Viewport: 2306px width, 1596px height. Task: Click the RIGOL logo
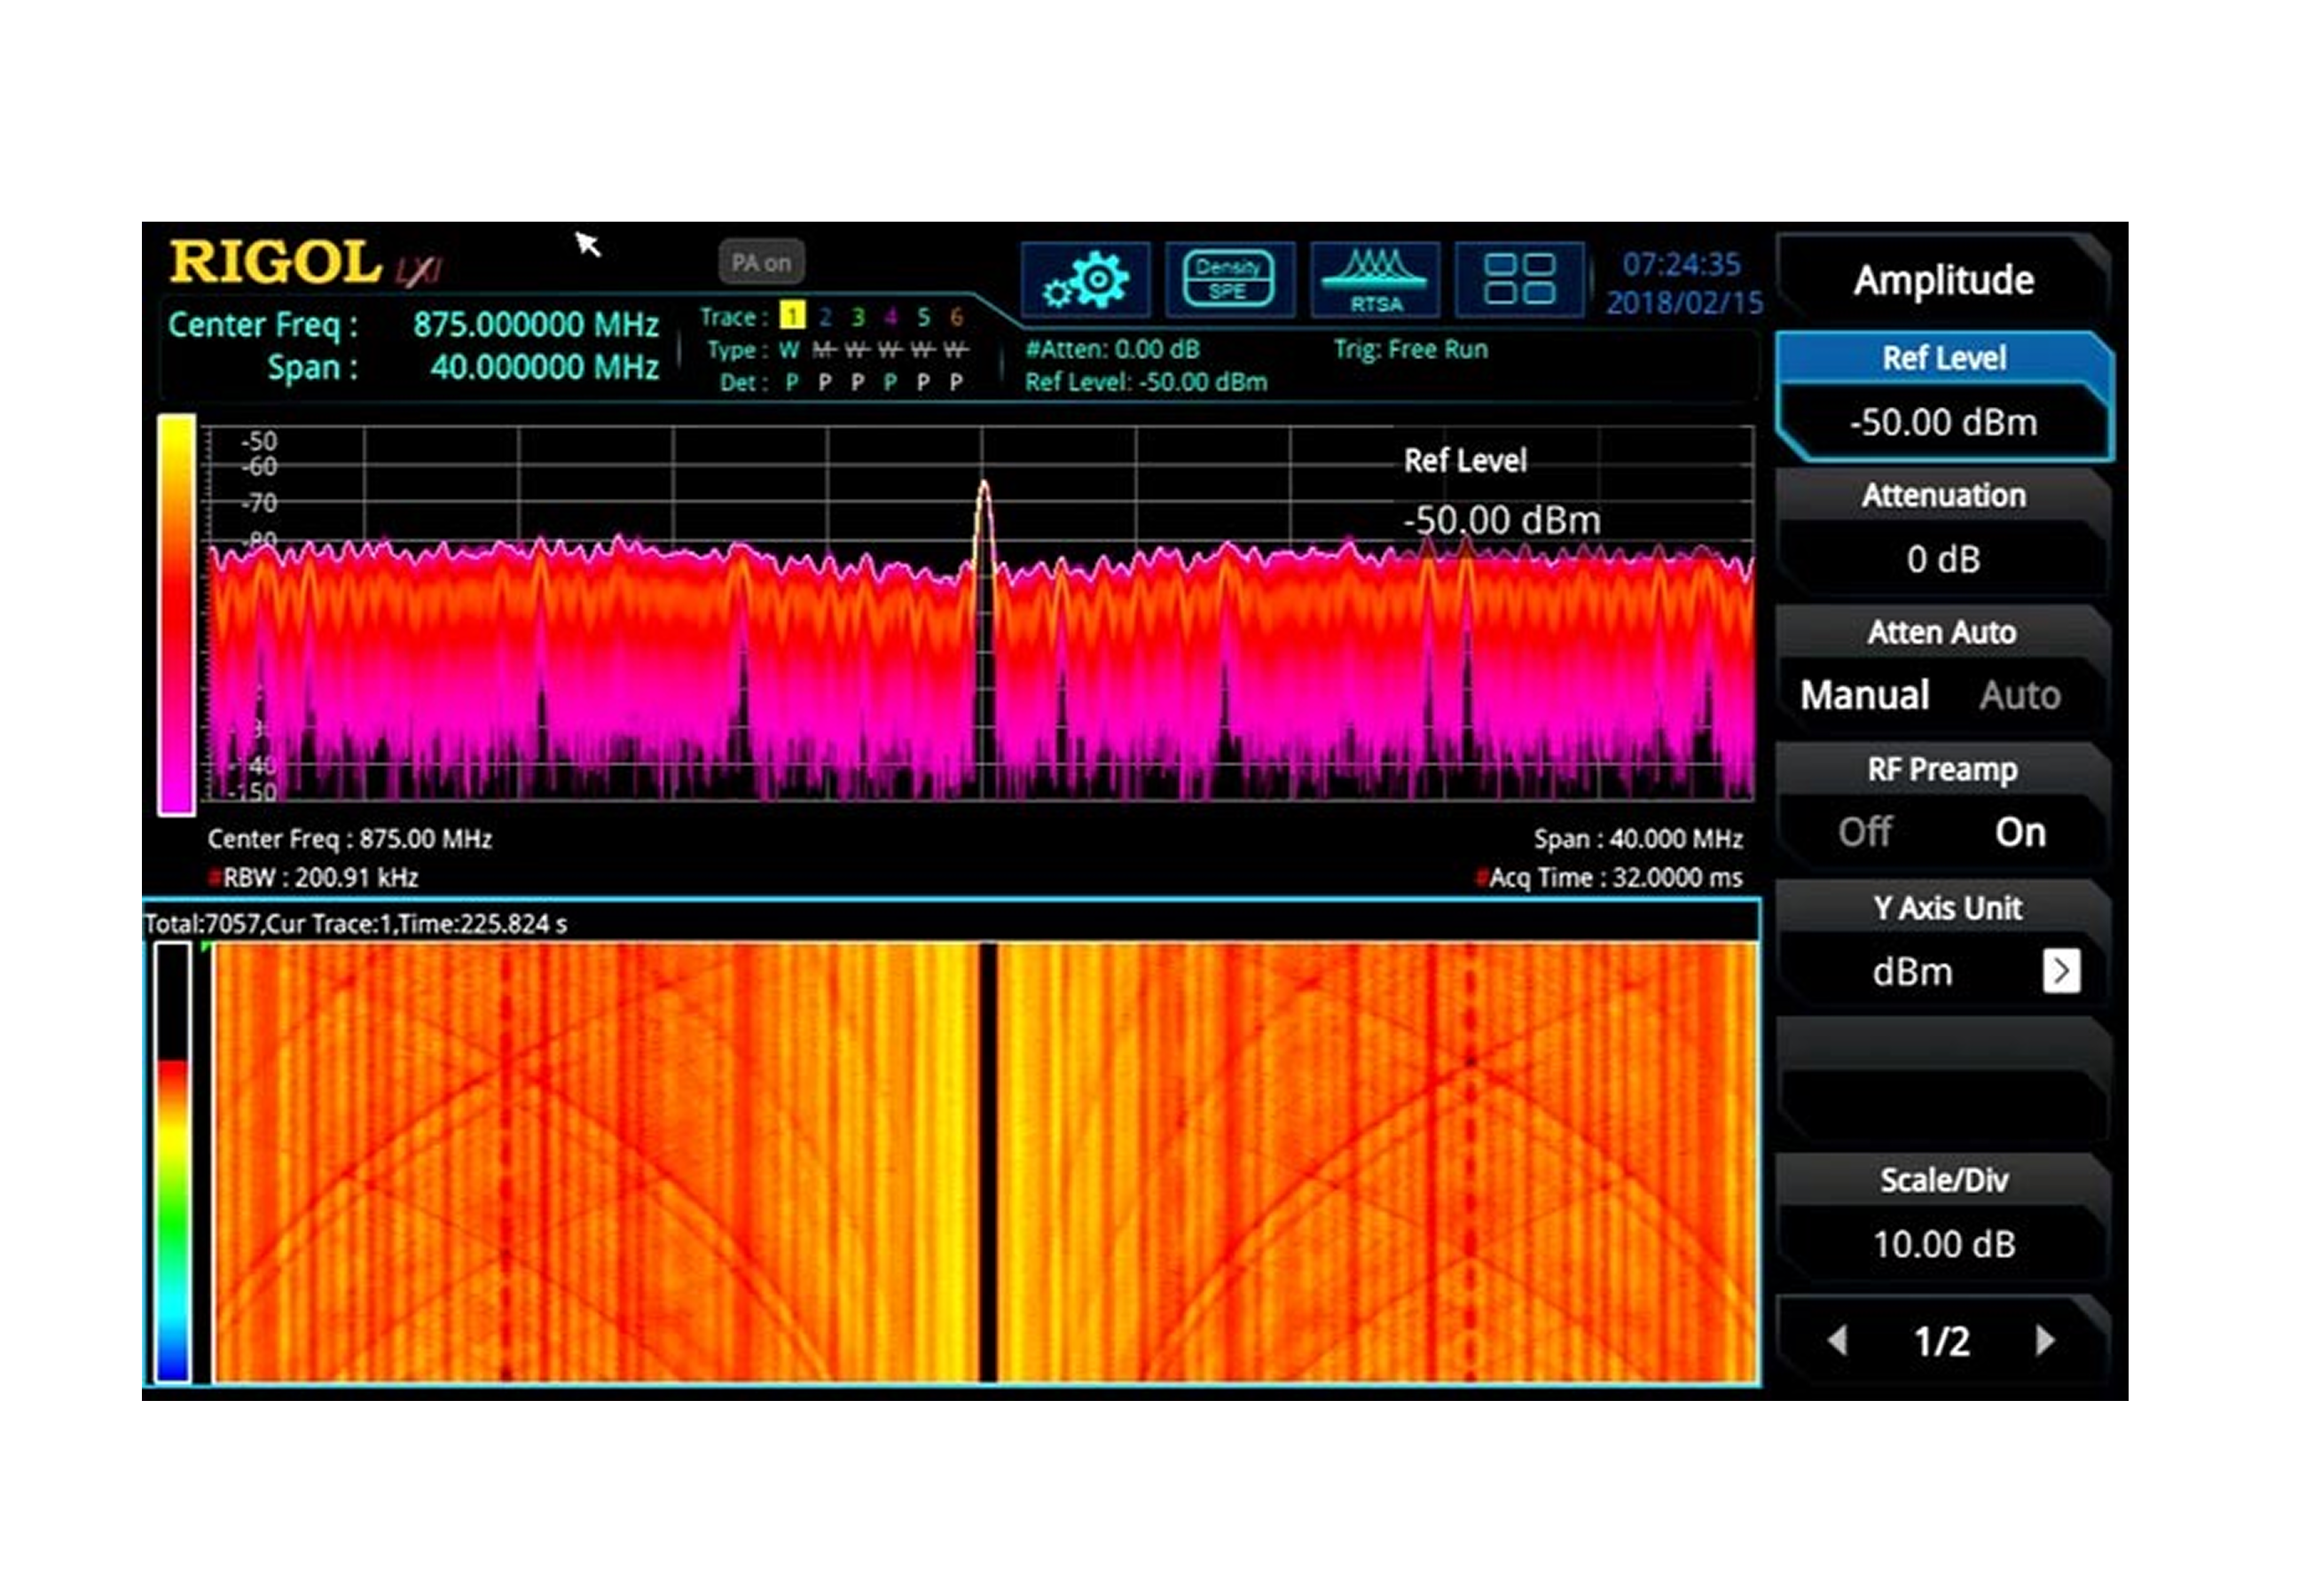[x=276, y=263]
